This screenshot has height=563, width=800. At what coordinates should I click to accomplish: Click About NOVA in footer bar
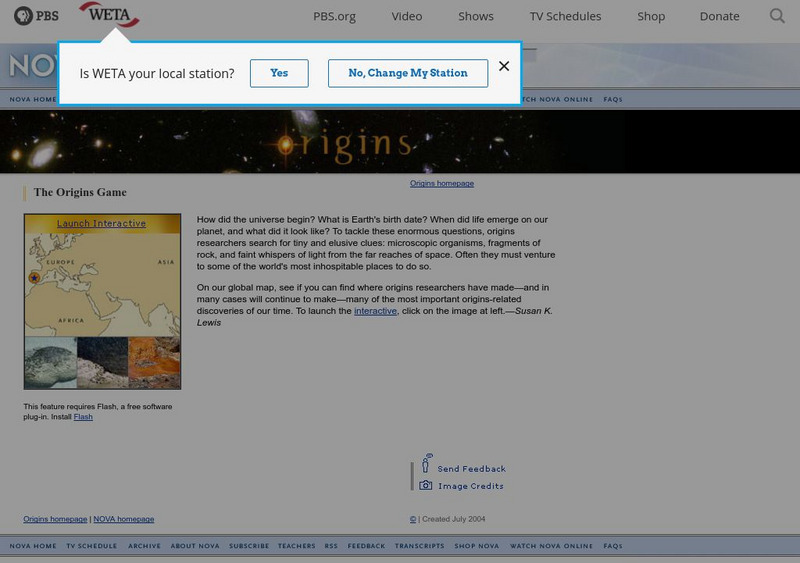click(x=195, y=546)
